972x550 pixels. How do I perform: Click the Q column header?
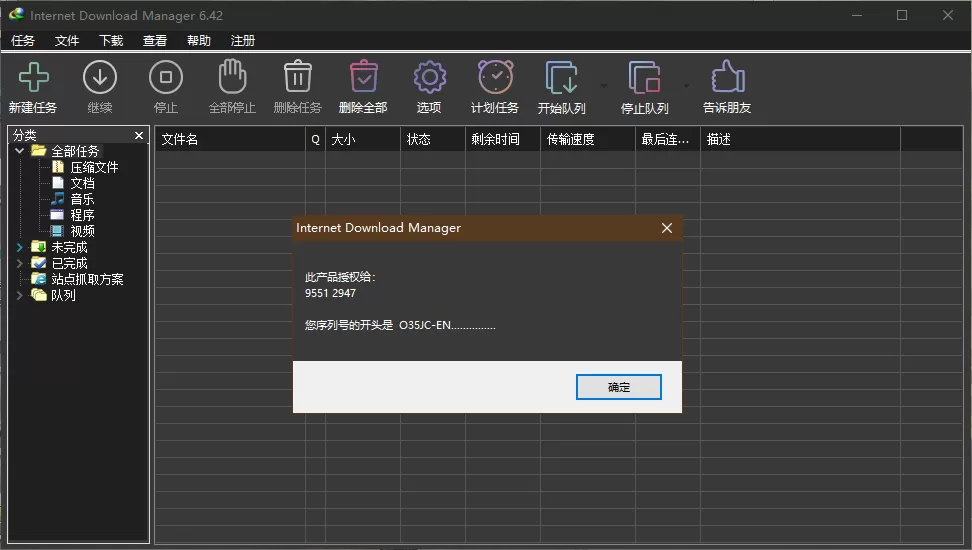(316, 140)
